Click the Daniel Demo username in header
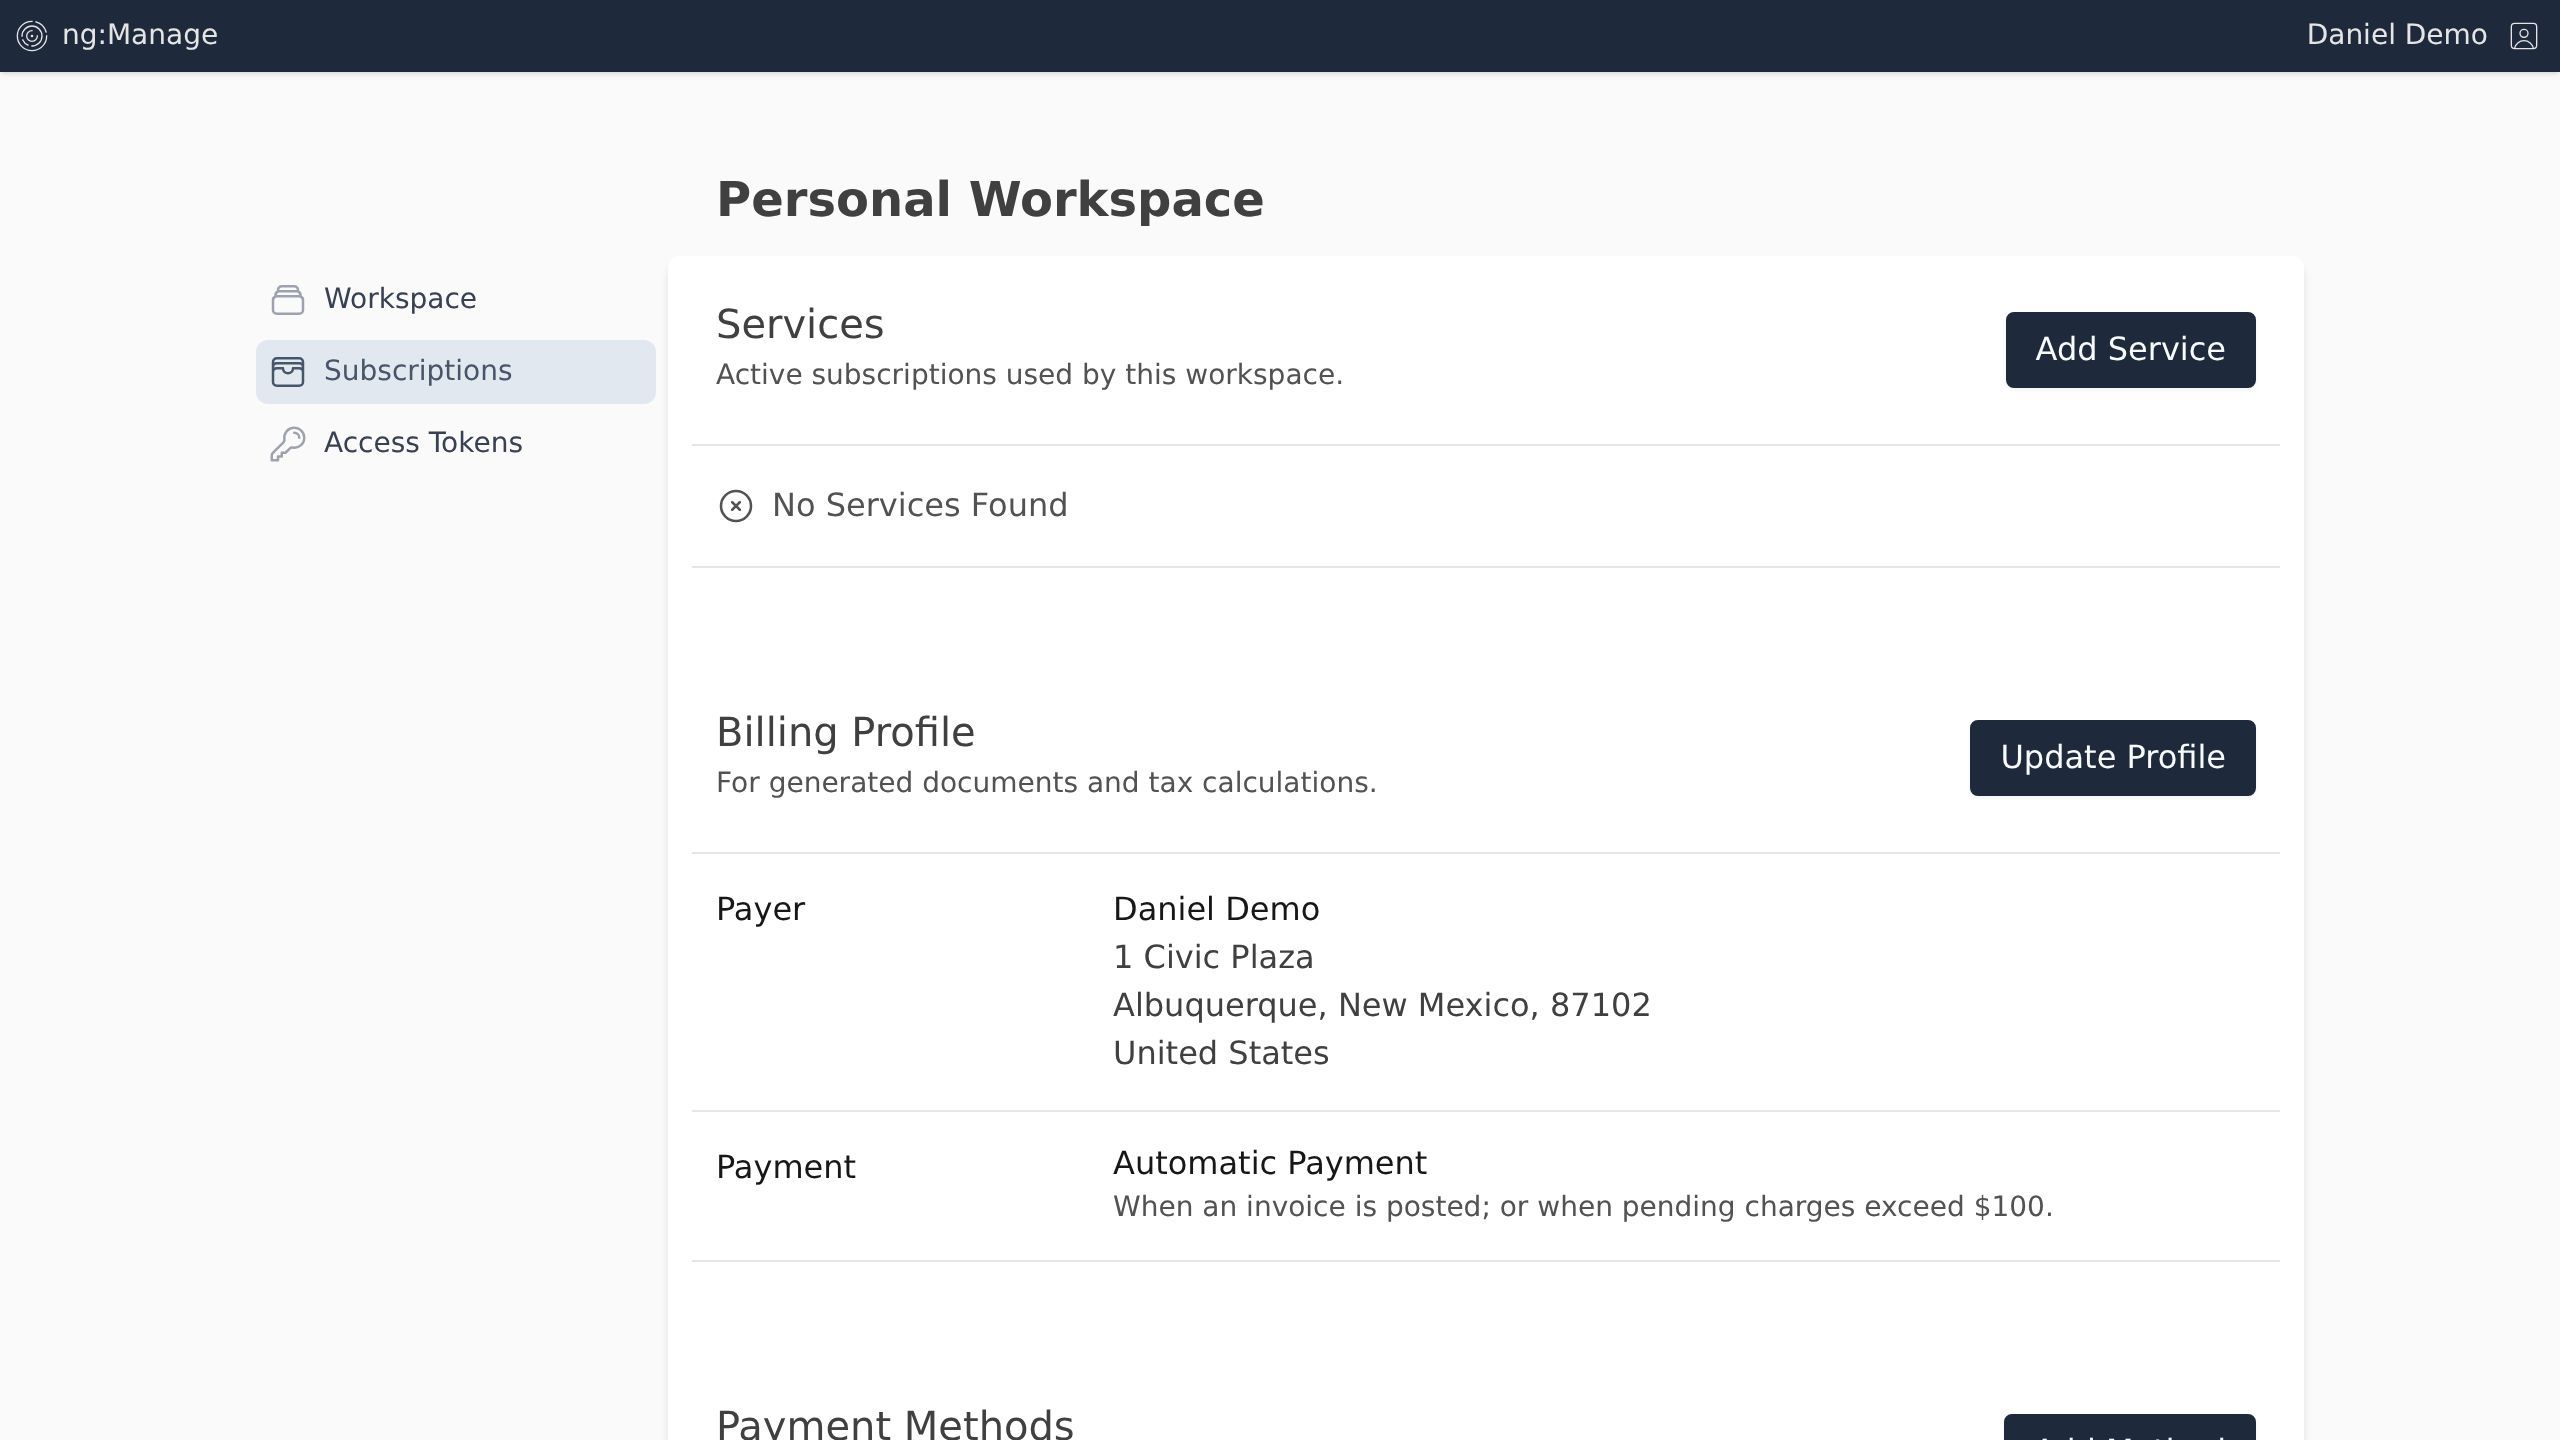The width and height of the screenshot is (2560, 1440). pyautogui.click(x=2396, y=35)
